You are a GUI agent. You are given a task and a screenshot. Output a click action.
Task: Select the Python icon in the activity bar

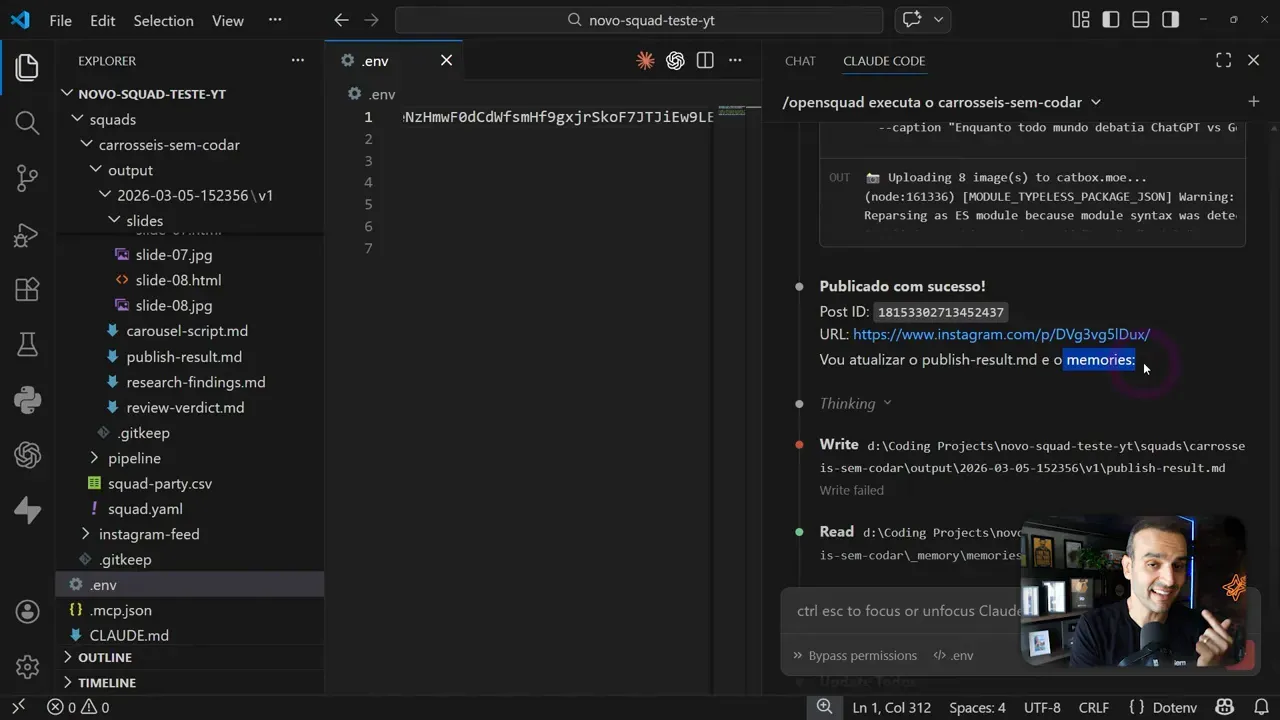[27, 399]
